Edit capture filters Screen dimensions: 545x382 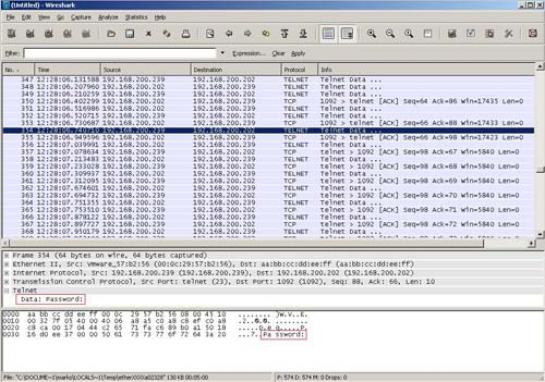coord(452,34)
